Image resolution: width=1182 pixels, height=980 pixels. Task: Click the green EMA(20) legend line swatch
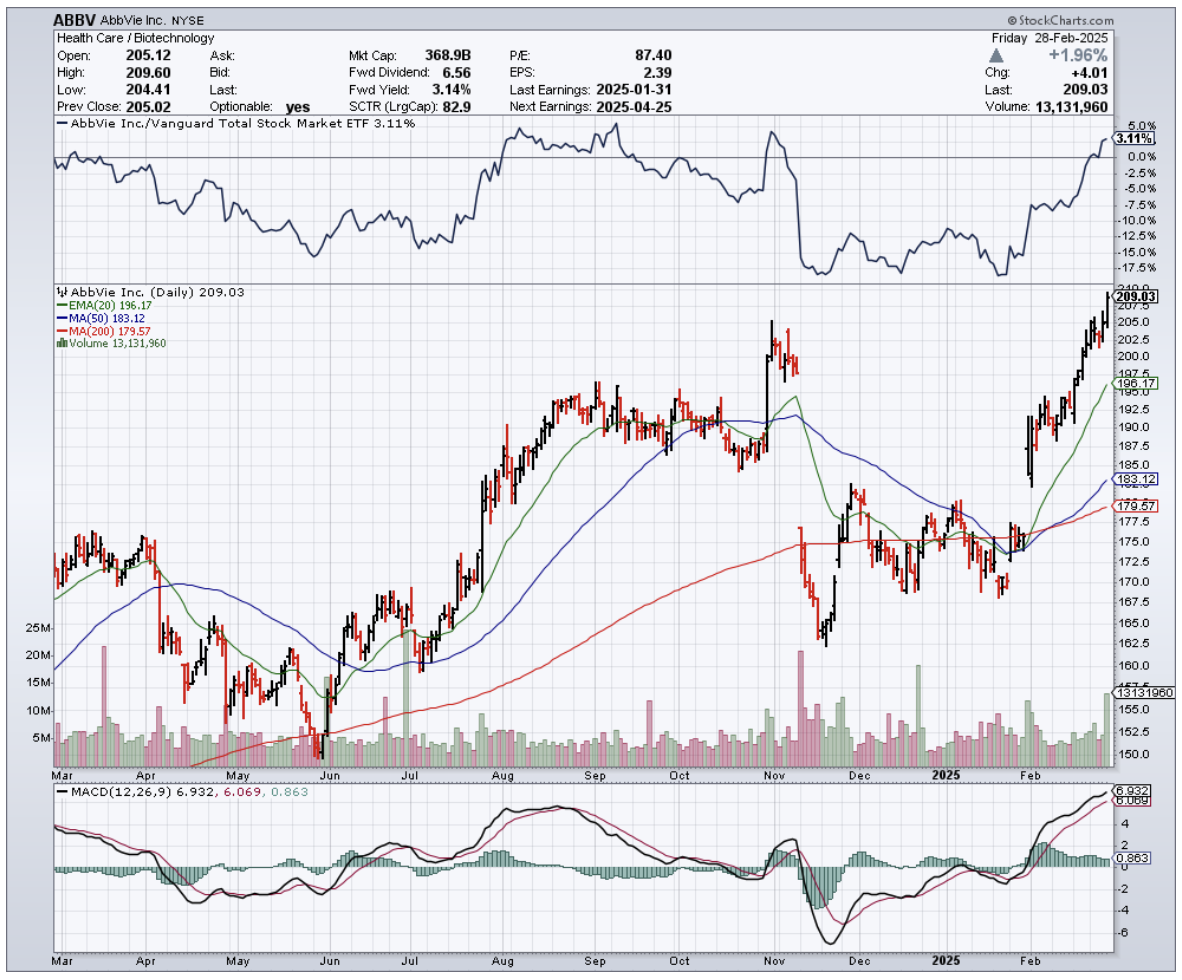point(61,305)
